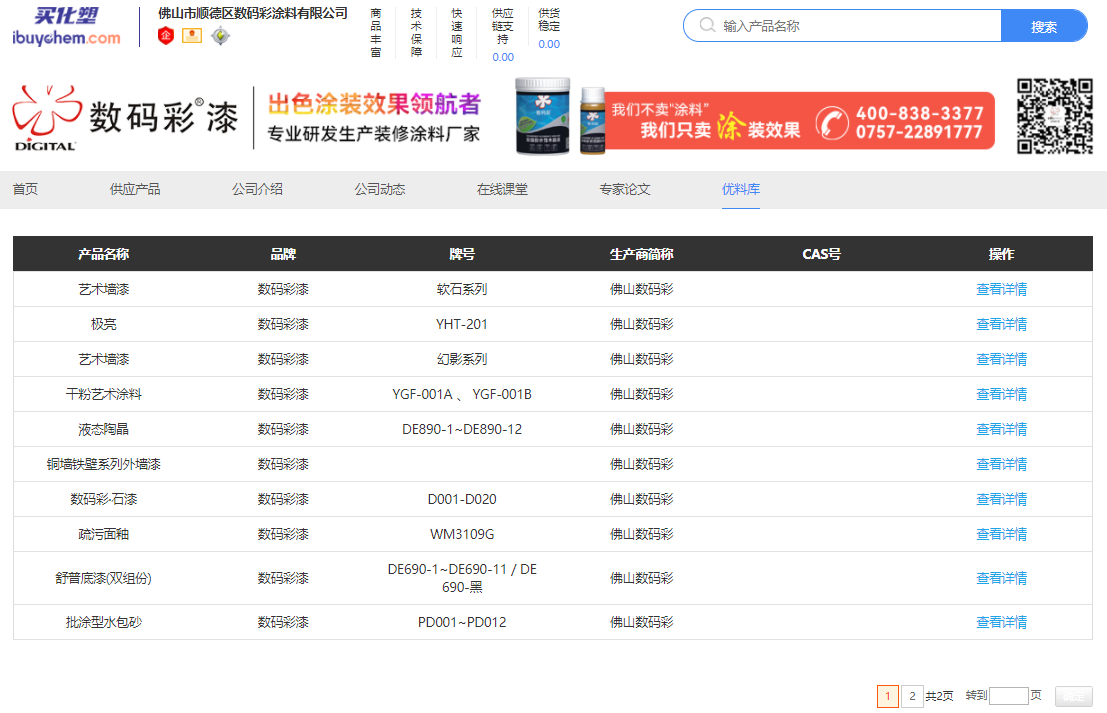Open the 在线课堂 nav tab
The height and width of the screenshot is (713, 1107).
[502, 189]
